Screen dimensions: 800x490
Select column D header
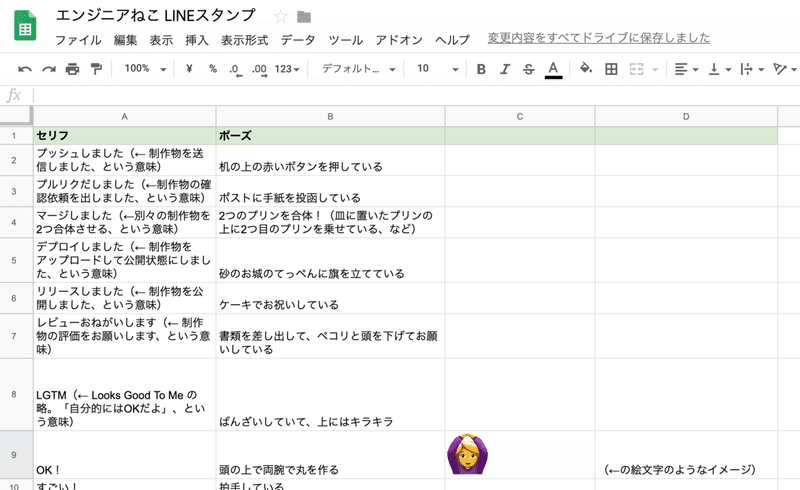pos(686,116)
